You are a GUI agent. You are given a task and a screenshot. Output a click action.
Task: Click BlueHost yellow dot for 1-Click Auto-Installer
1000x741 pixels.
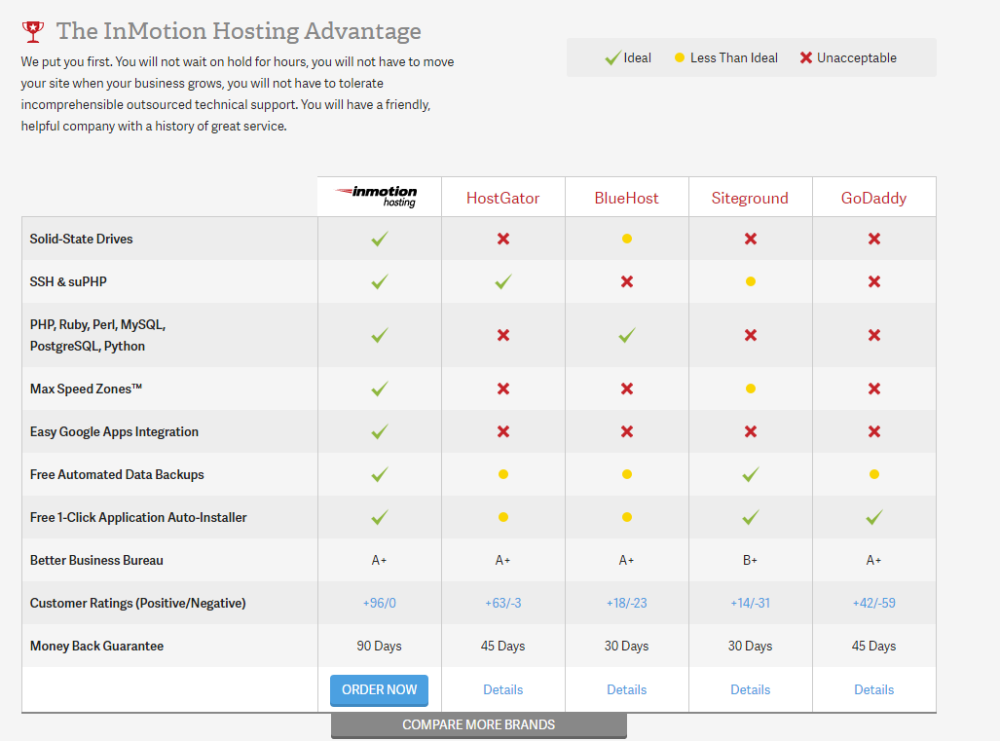(x=627, y=517)
